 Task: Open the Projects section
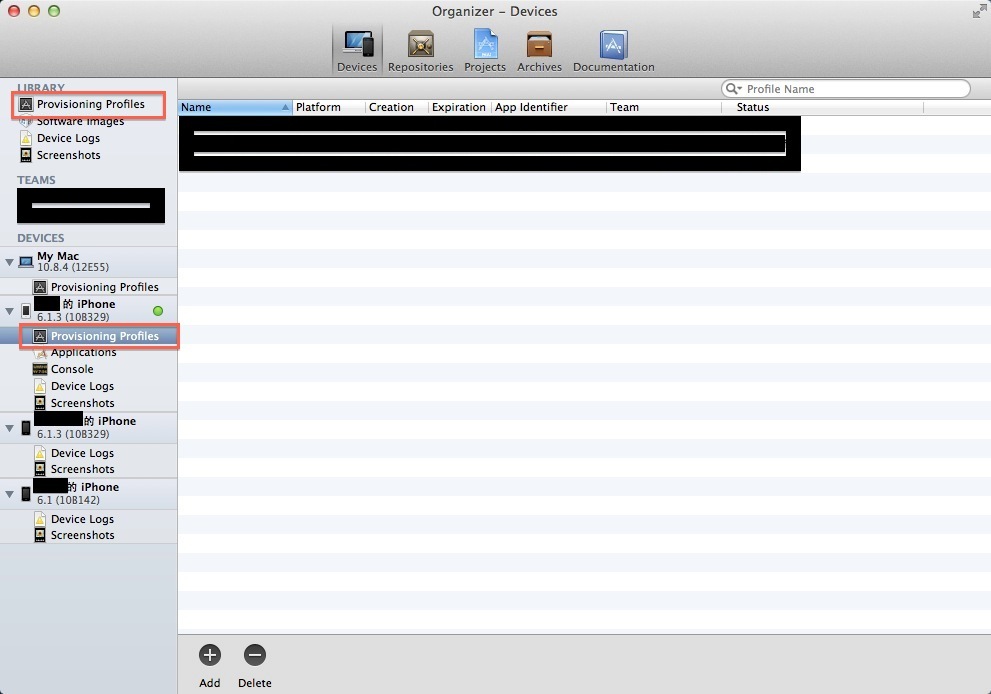485,51
